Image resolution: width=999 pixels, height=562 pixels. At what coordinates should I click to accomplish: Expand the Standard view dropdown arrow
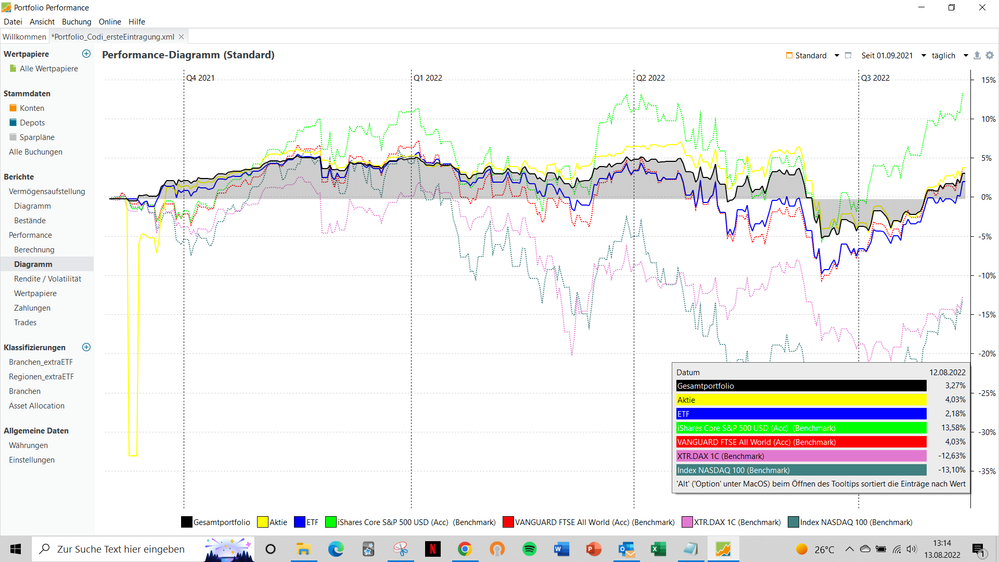tap(837, 55)
